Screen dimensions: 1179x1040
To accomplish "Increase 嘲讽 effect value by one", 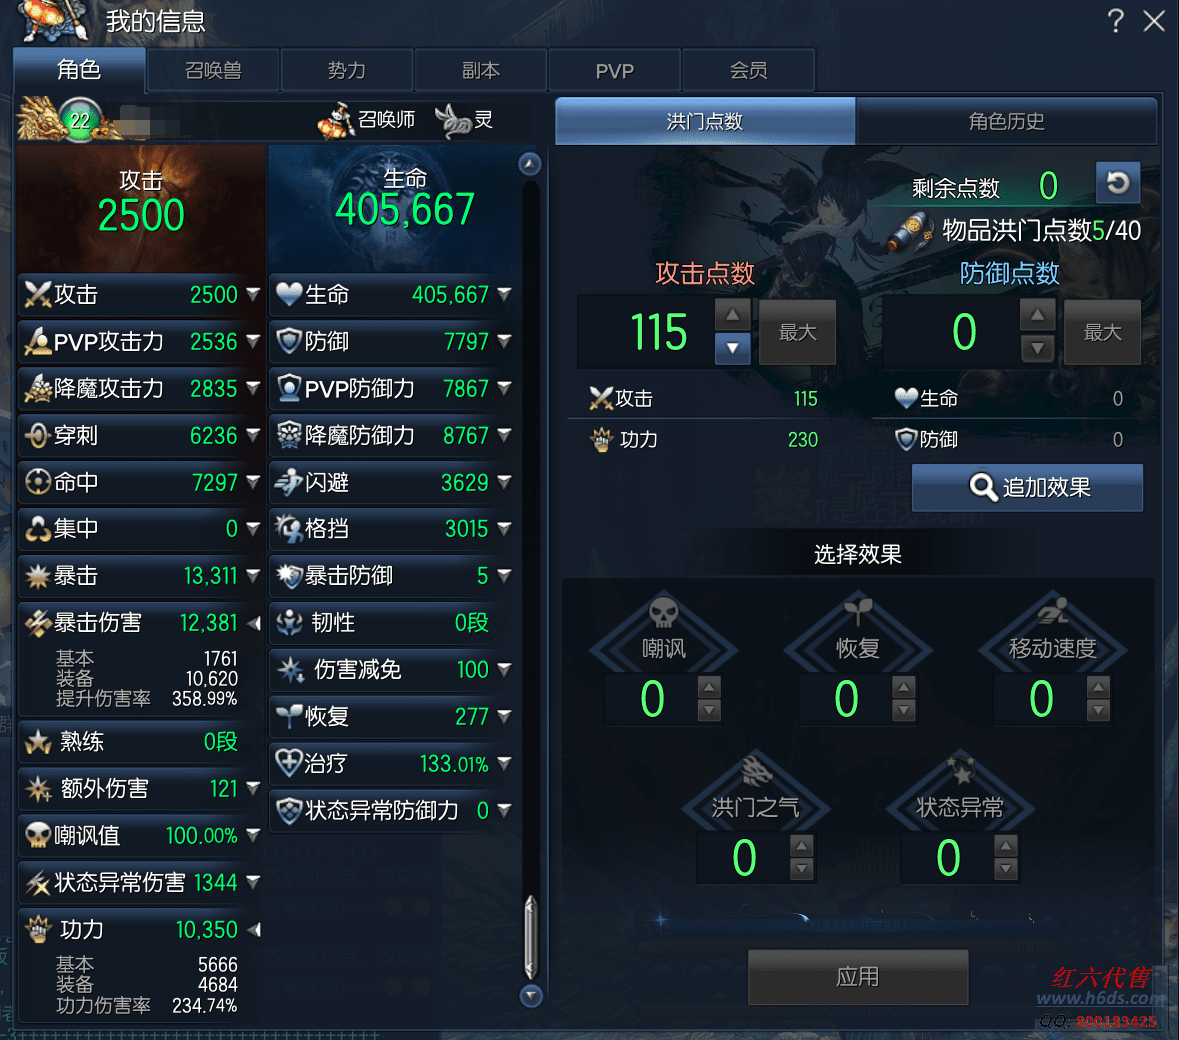I will coord(709,687).
